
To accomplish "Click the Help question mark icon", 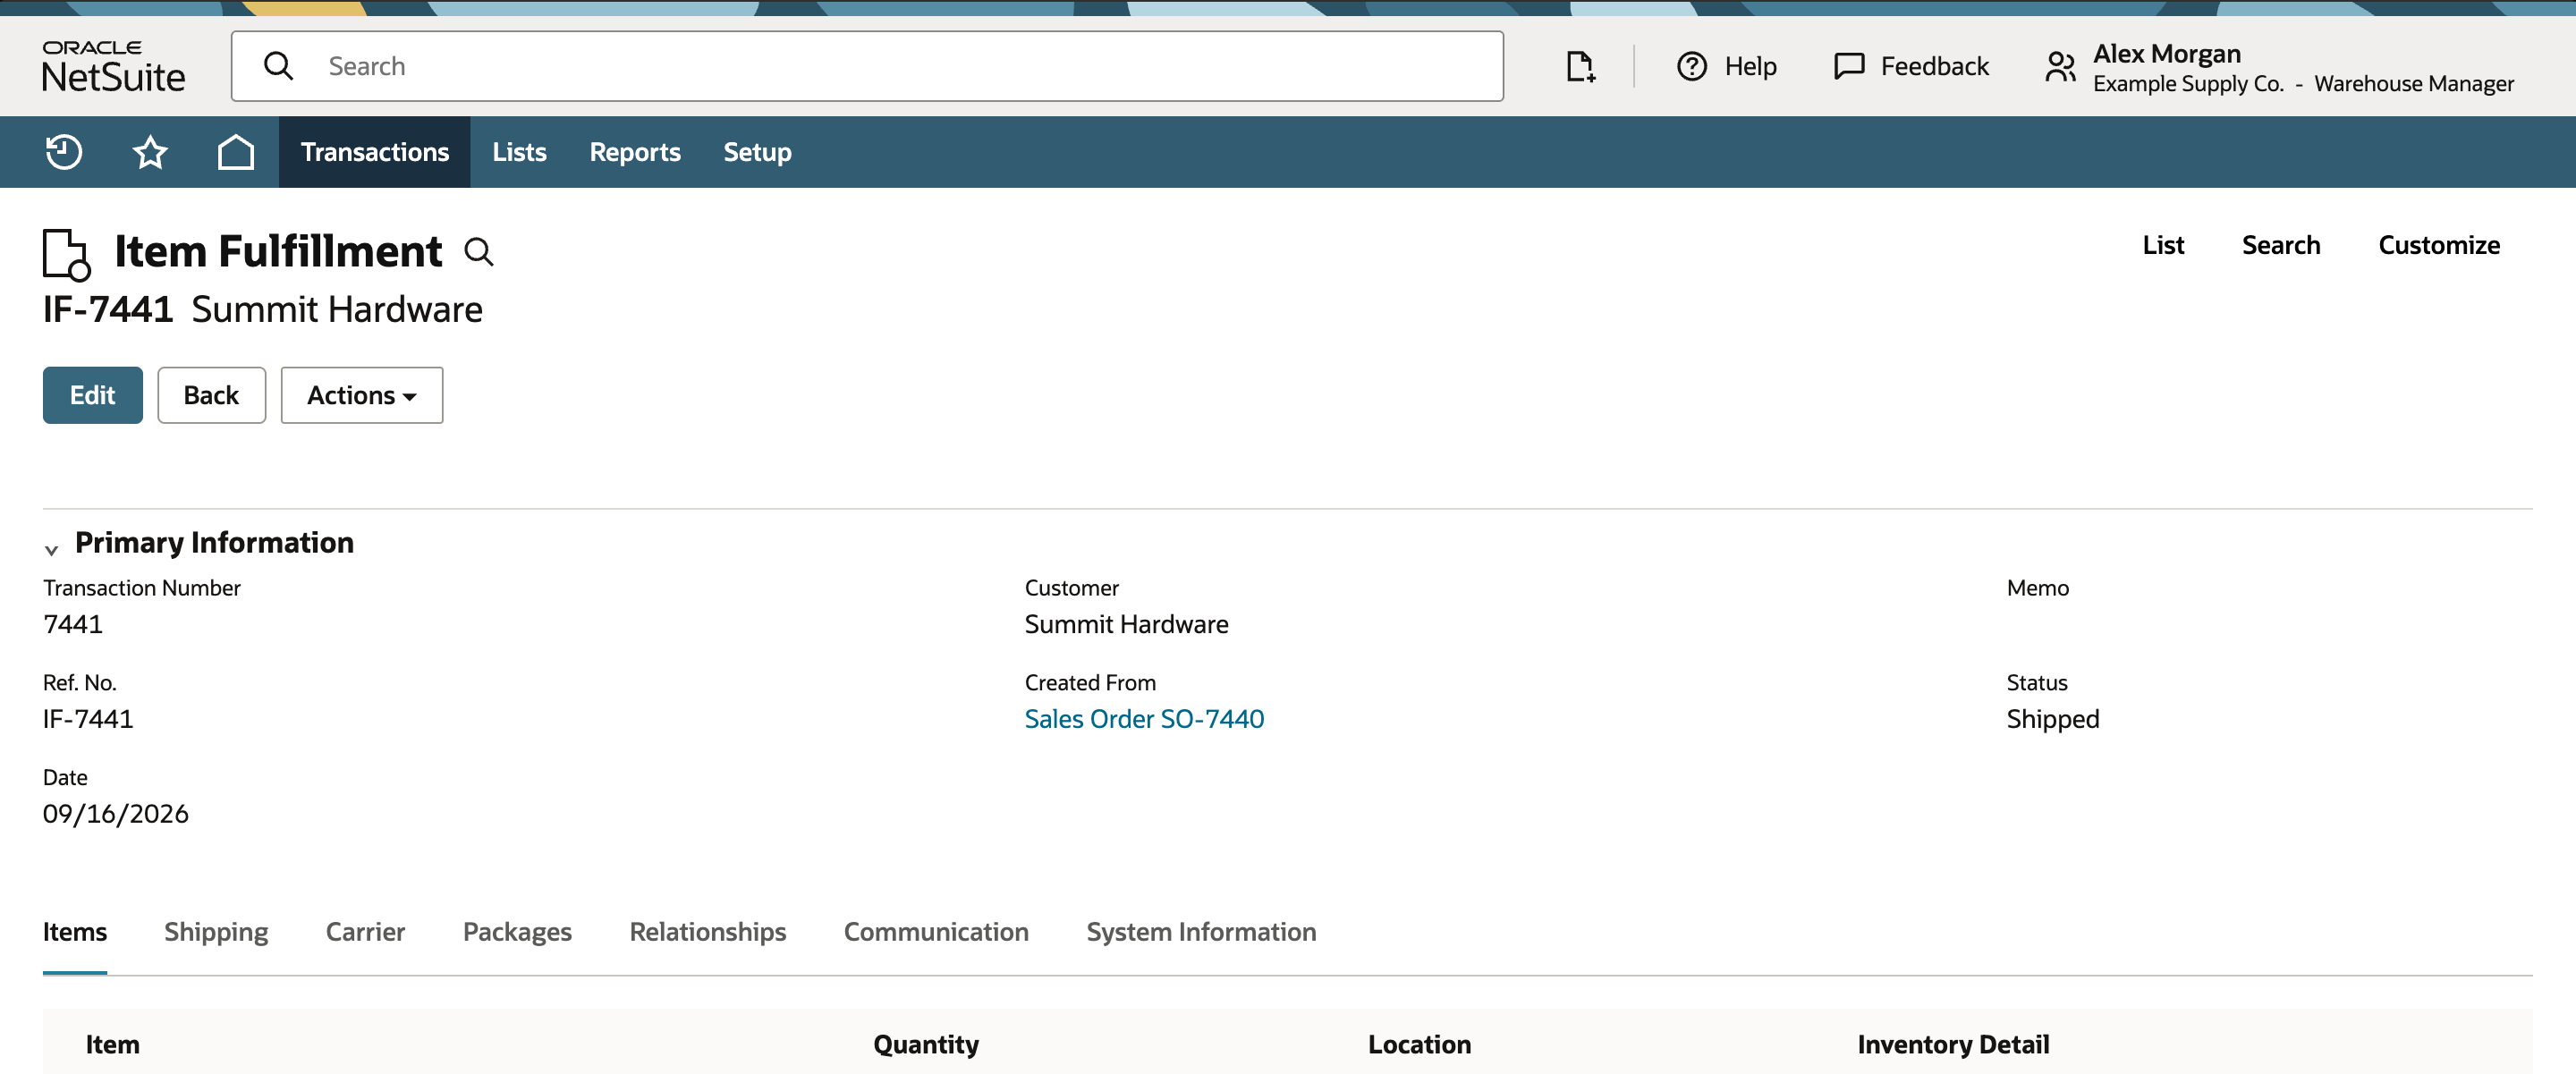I will (x=1692, y=66).
